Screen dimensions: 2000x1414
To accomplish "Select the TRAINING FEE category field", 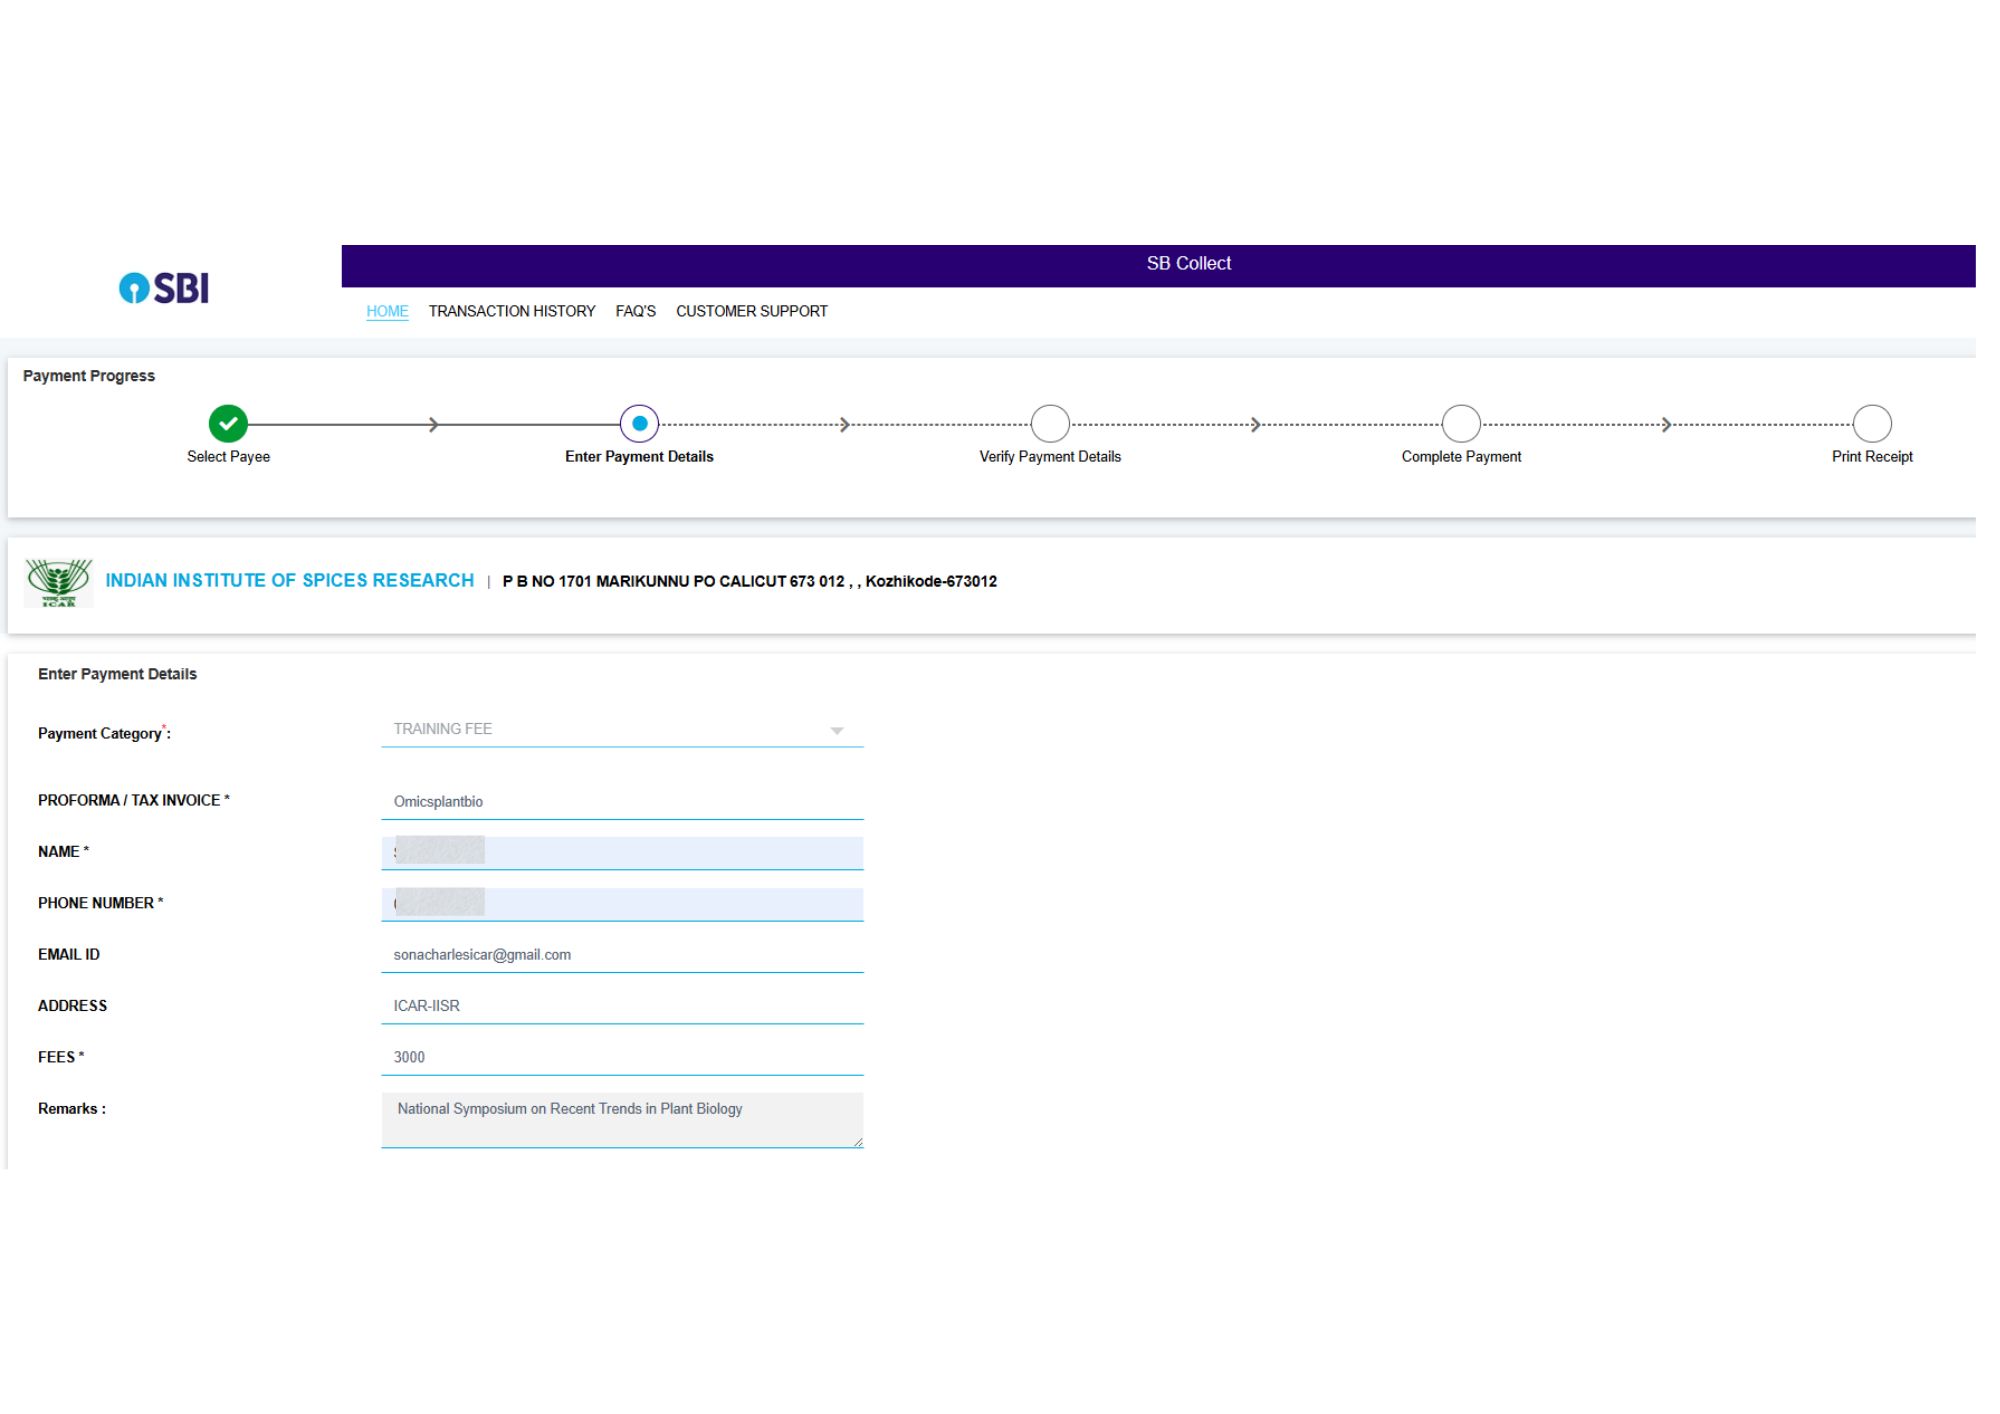I will click(600, 729).
